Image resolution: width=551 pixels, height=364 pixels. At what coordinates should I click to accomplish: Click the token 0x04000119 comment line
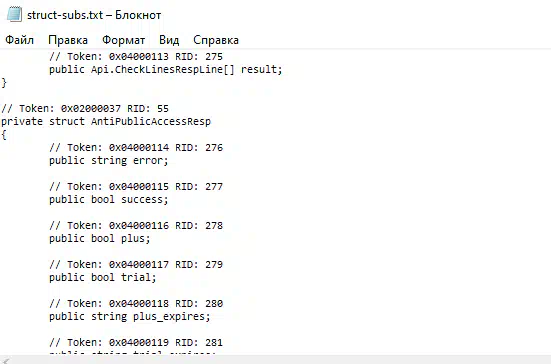point(136,343)
